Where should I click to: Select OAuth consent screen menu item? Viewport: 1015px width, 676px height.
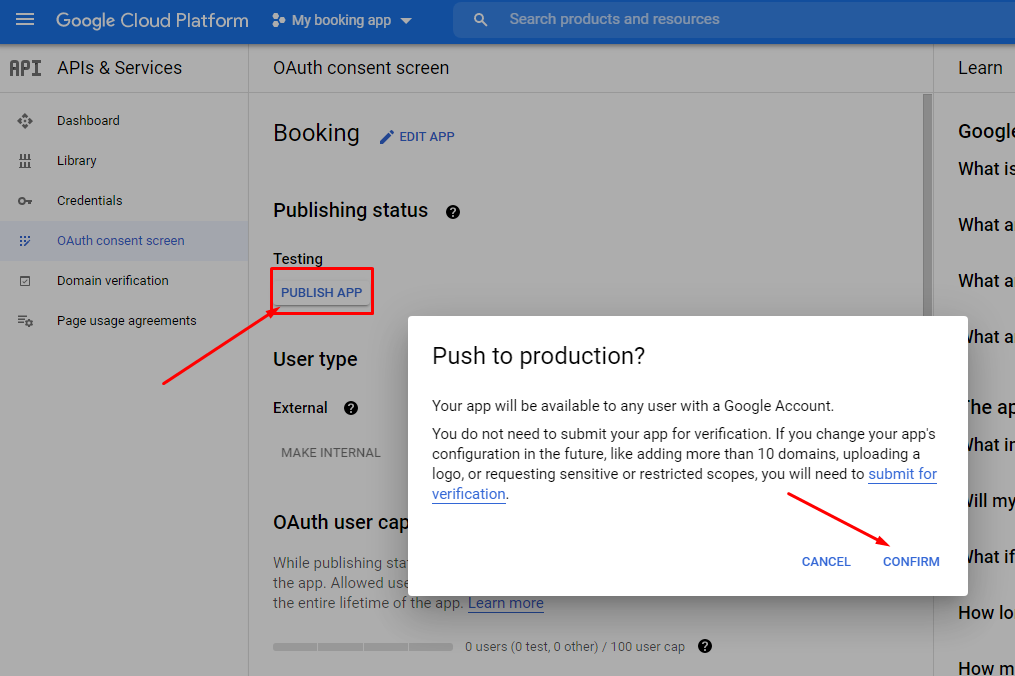click(x=120, y=241)
